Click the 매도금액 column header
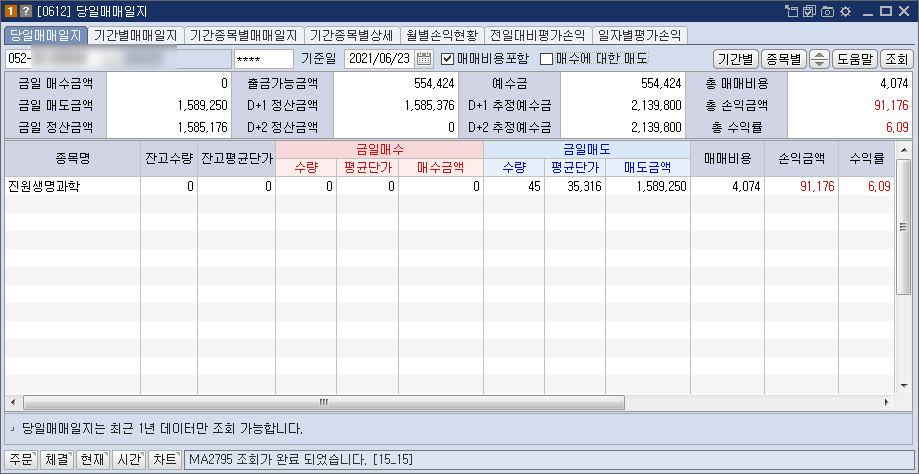The width and height of the screenshot is (919, 474). (x=648, y=168)
